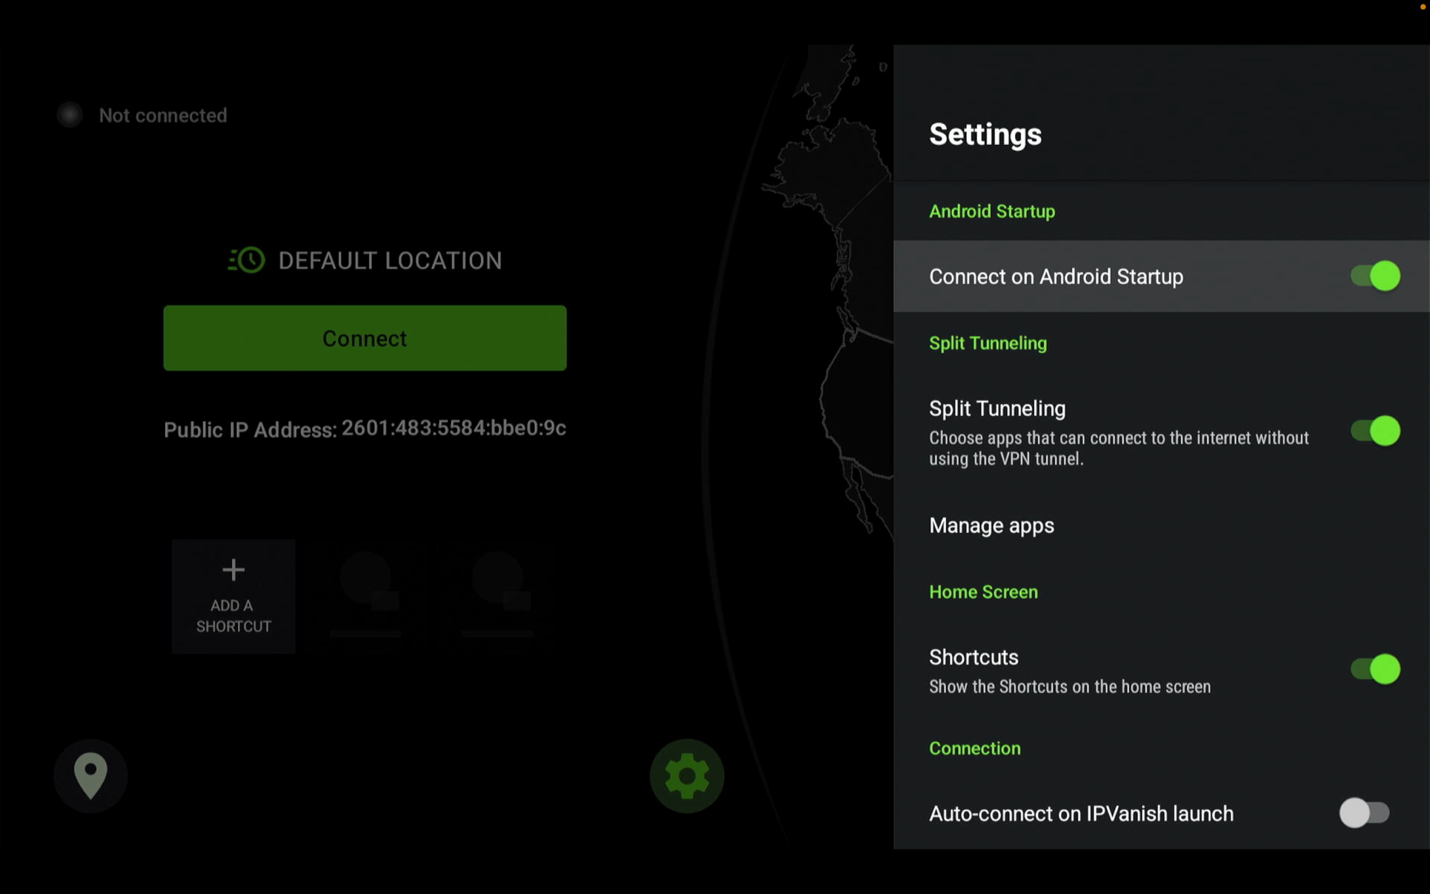1430x894 pixels.
Task: Click the Split Tunneling section header
Action: tap(988, 343)
